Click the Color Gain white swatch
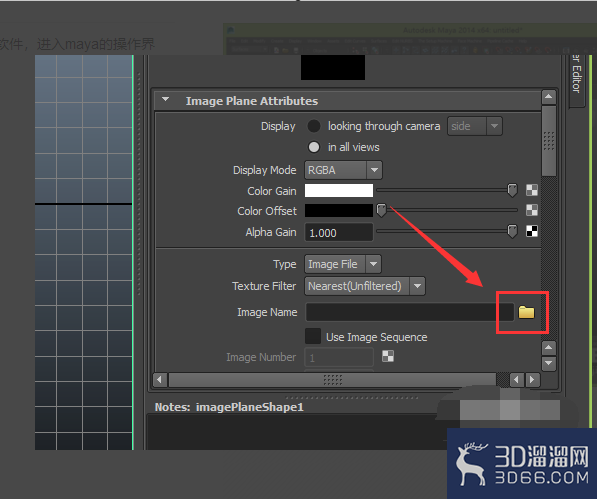 (x=339, y=190)
